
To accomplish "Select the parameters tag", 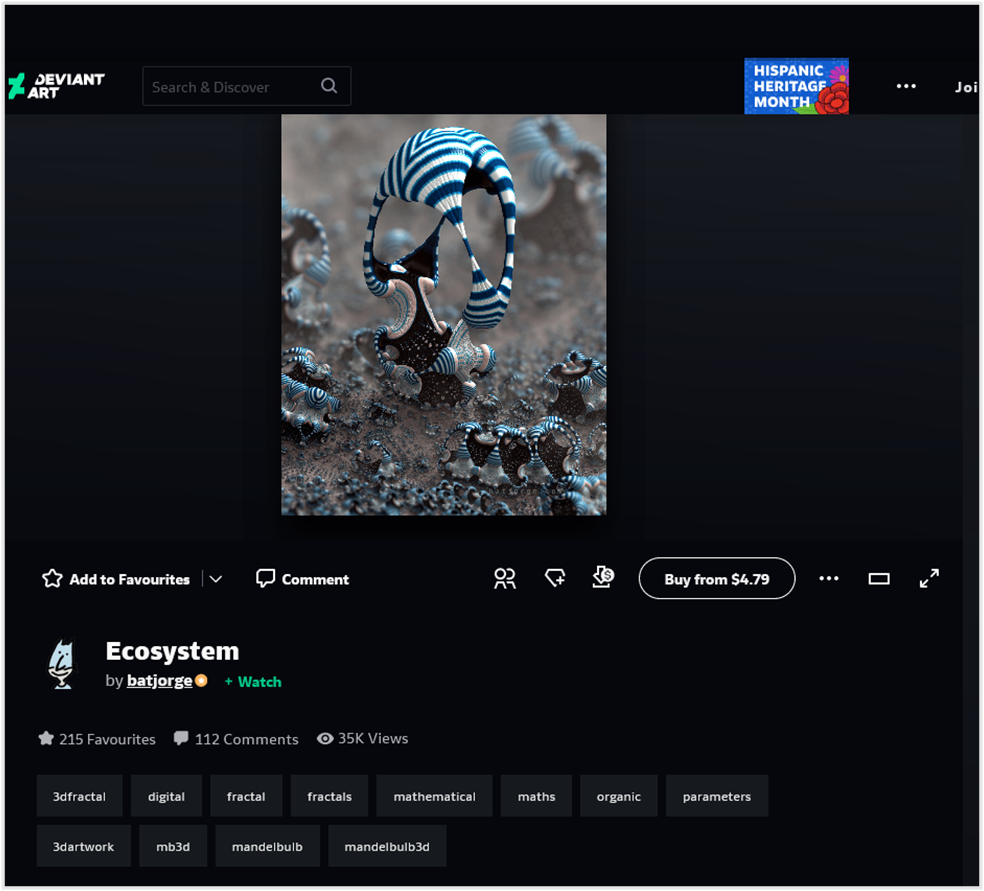I will coord(717,796).
